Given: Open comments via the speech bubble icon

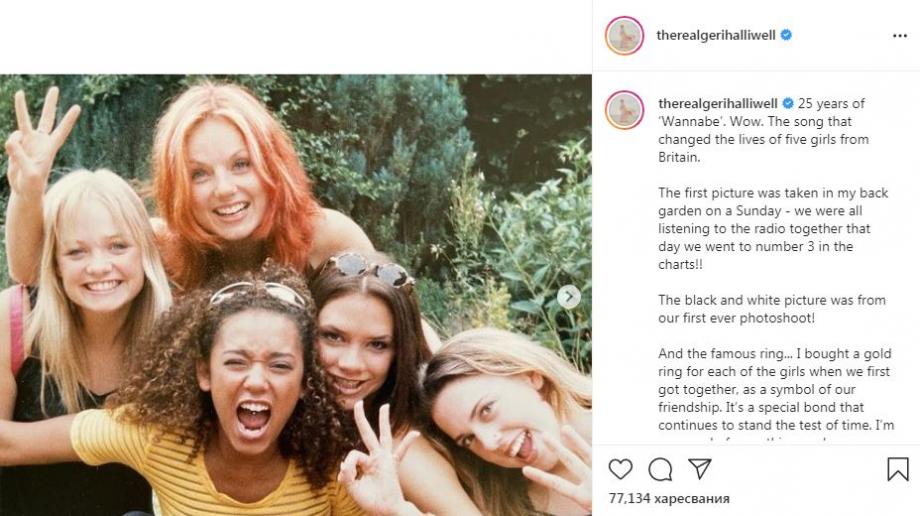Looking at the screenshot, I should tap(660, 469).
